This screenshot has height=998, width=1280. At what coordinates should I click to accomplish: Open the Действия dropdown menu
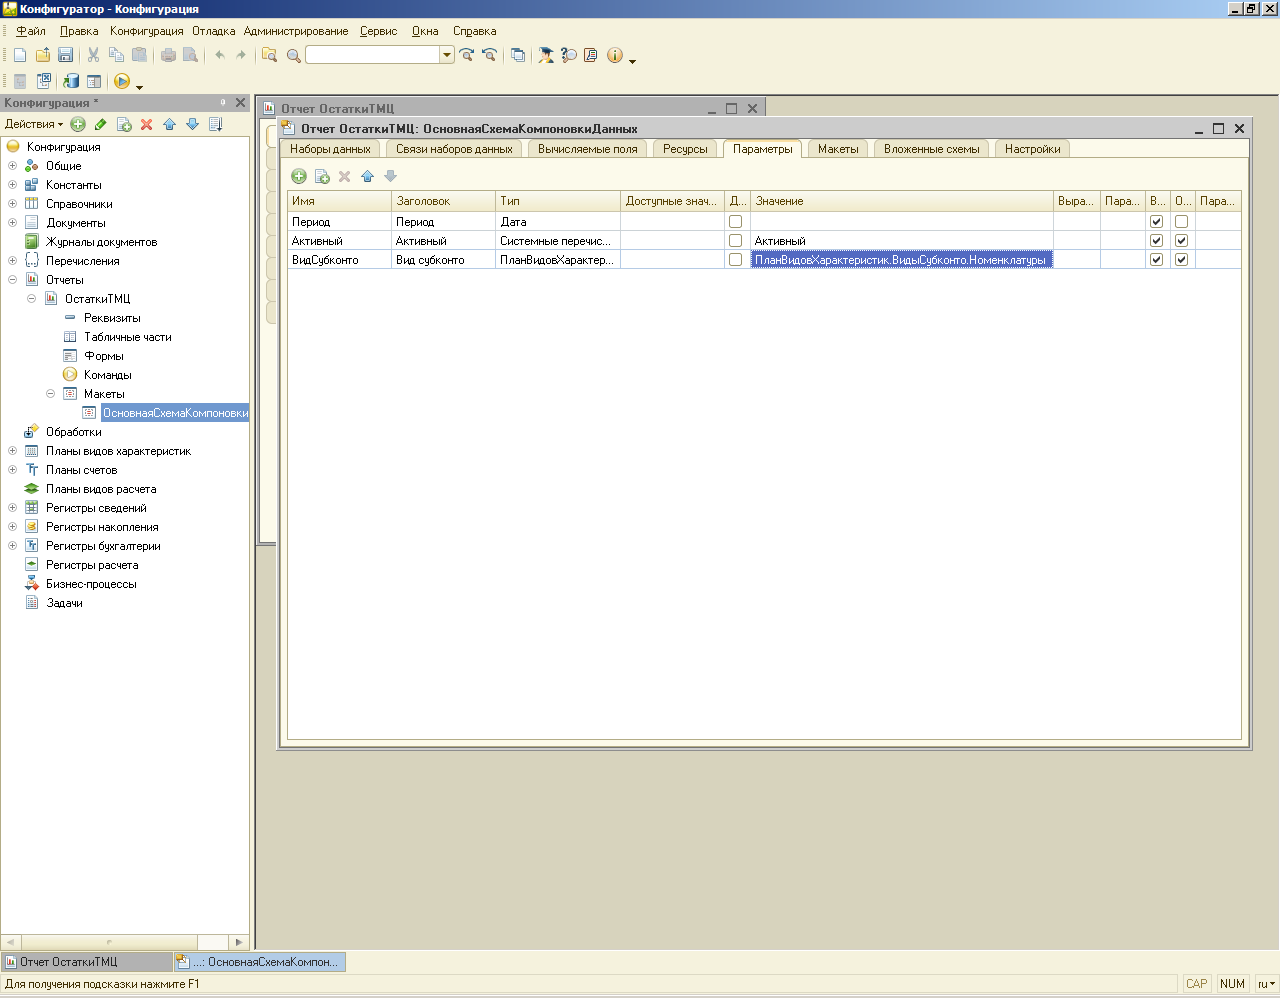[34, 124]
